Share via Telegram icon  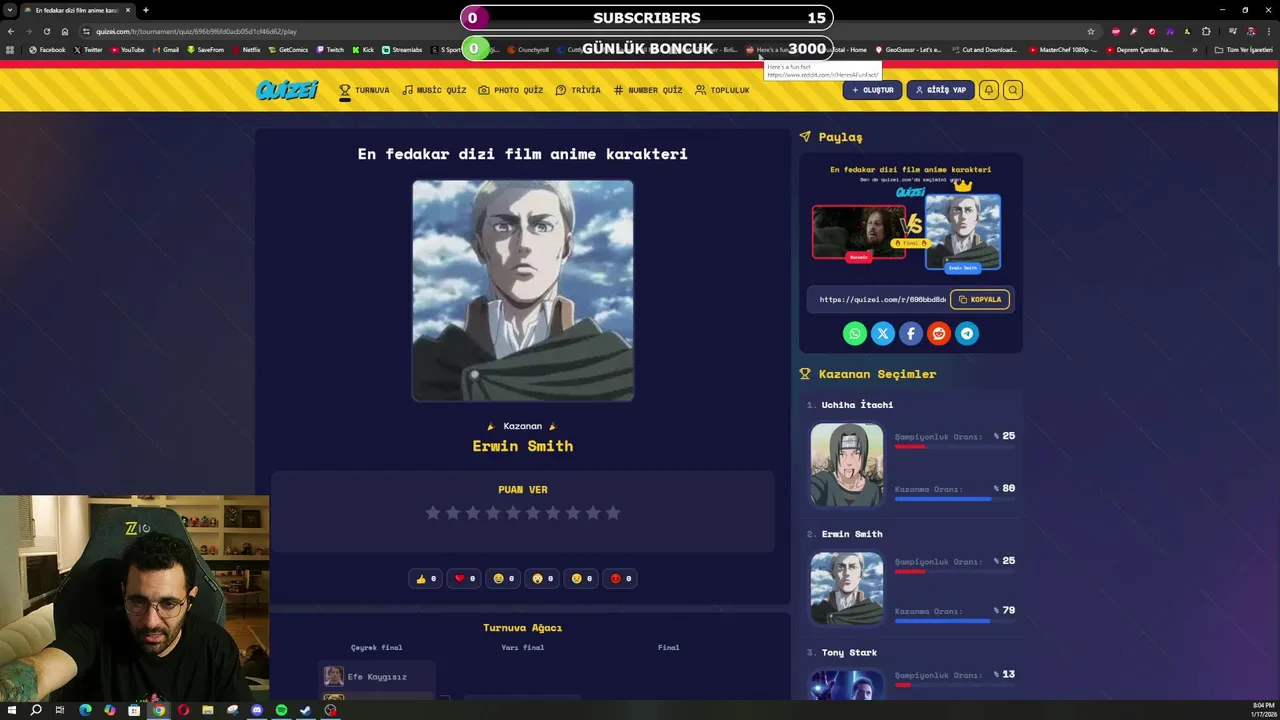(x=967, y=334)
